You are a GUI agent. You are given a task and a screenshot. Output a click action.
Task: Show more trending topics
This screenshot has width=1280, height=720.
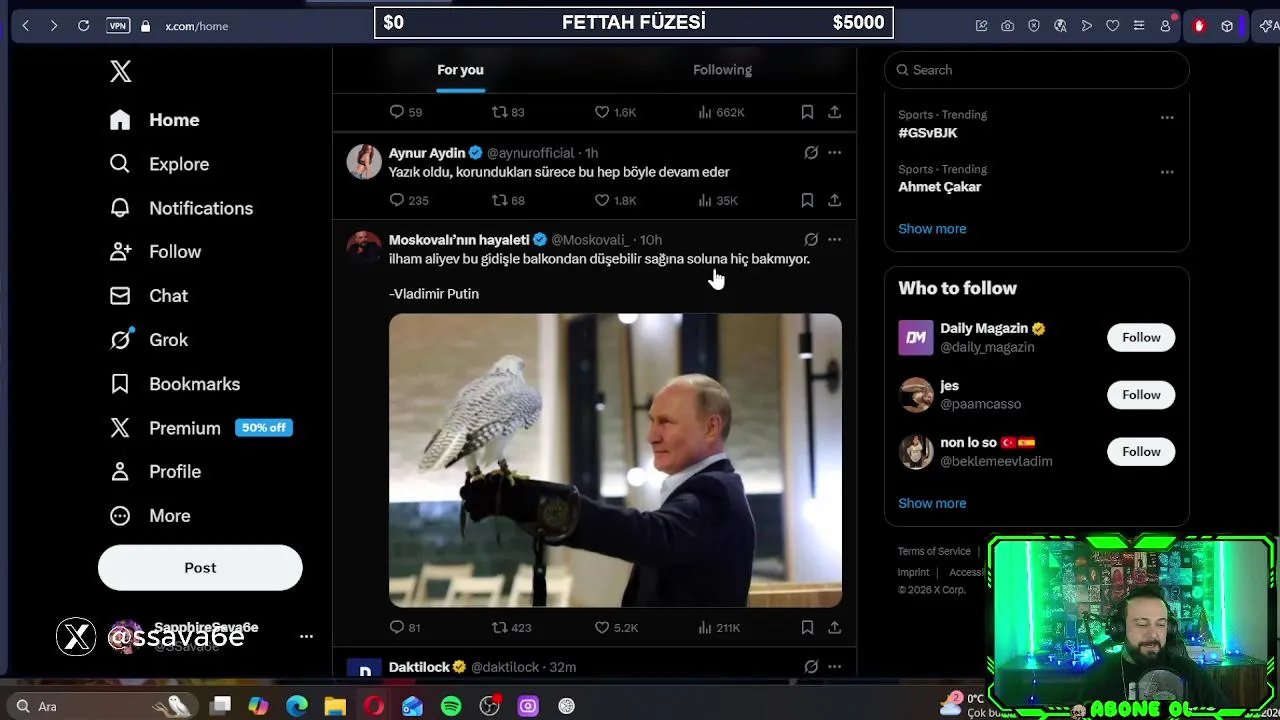932,229
